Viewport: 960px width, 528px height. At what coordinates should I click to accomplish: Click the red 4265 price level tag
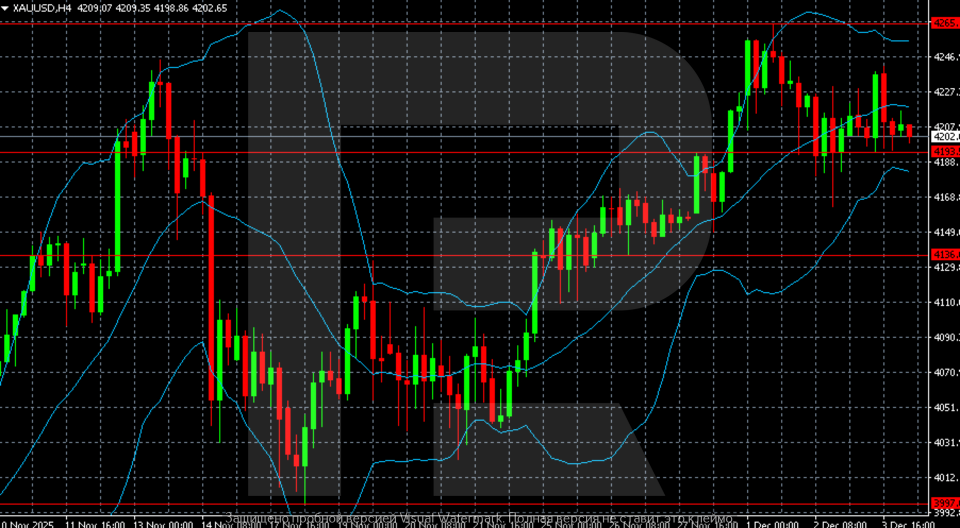pos(944,22)
